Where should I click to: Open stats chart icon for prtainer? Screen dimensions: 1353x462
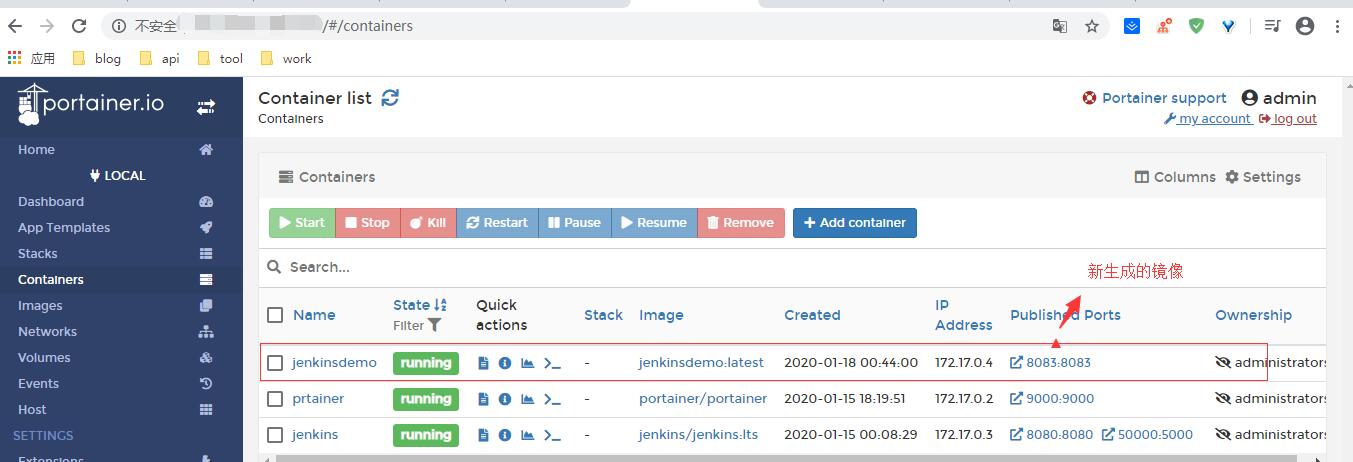click(528, 399)
